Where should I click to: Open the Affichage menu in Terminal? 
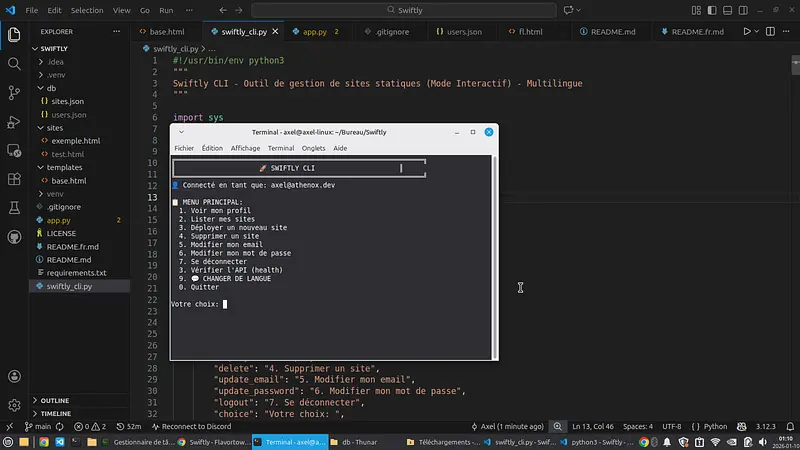pos(245,148)
